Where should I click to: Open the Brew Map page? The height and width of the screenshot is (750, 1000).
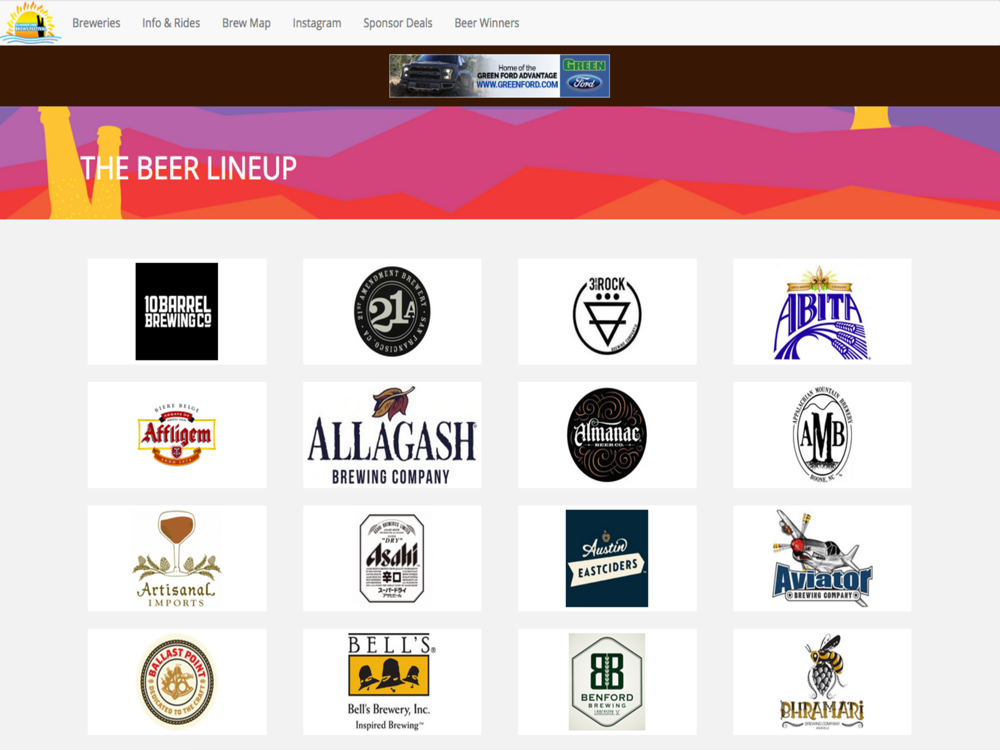[246, 23]
